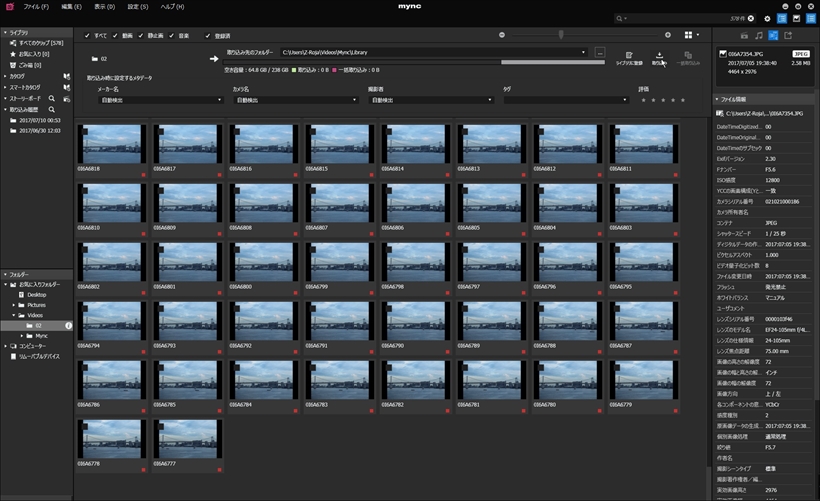Image resolution: width=820 pixels, height=501 pixels.
Task: Click the export share panel icon
Action: click(x=788, y=36)
